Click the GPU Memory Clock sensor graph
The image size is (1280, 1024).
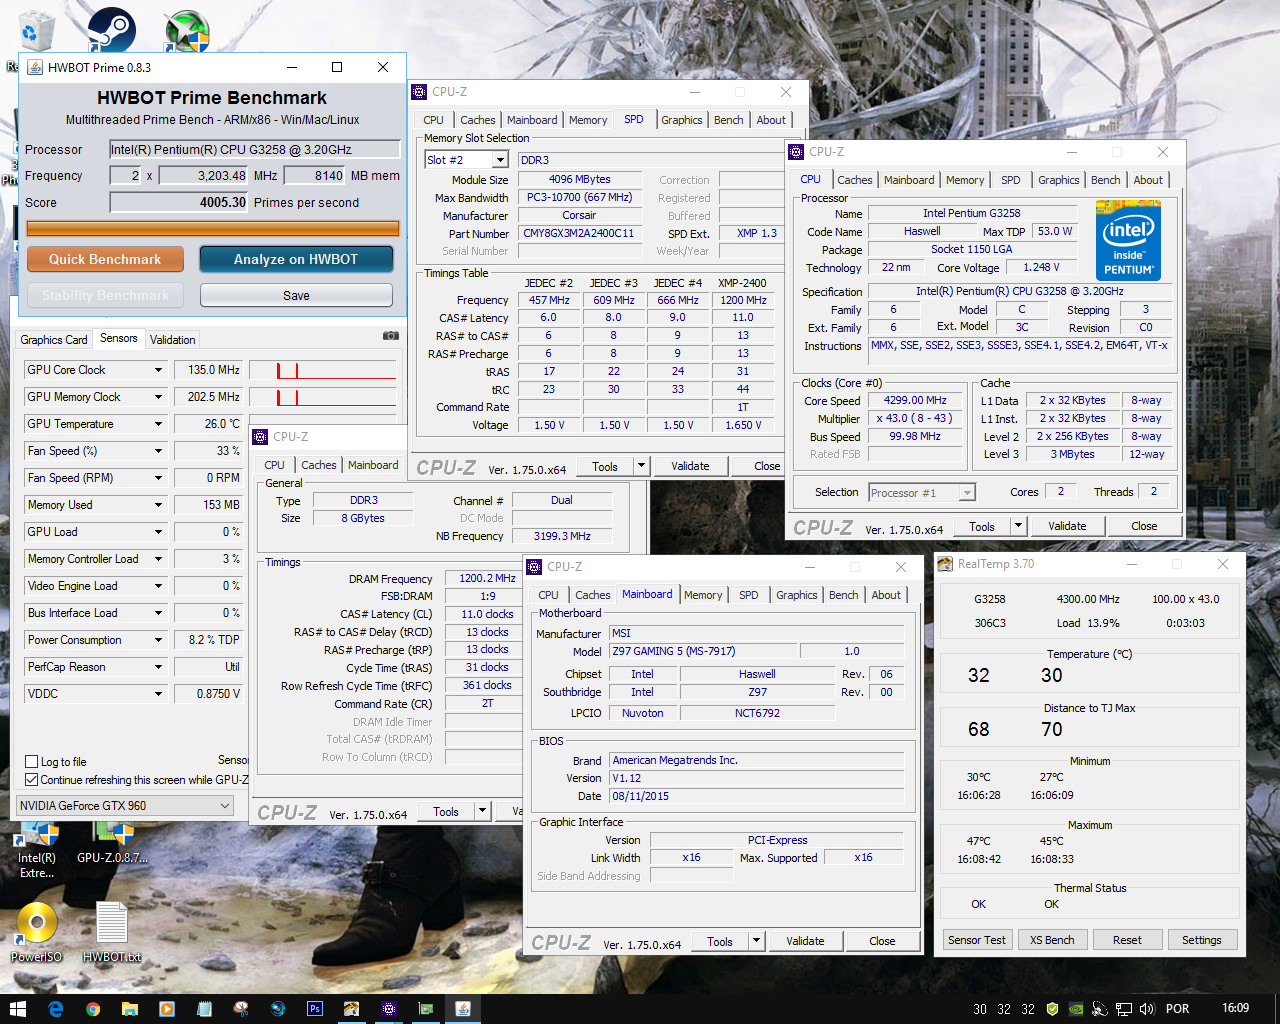[x=322, y=397]
